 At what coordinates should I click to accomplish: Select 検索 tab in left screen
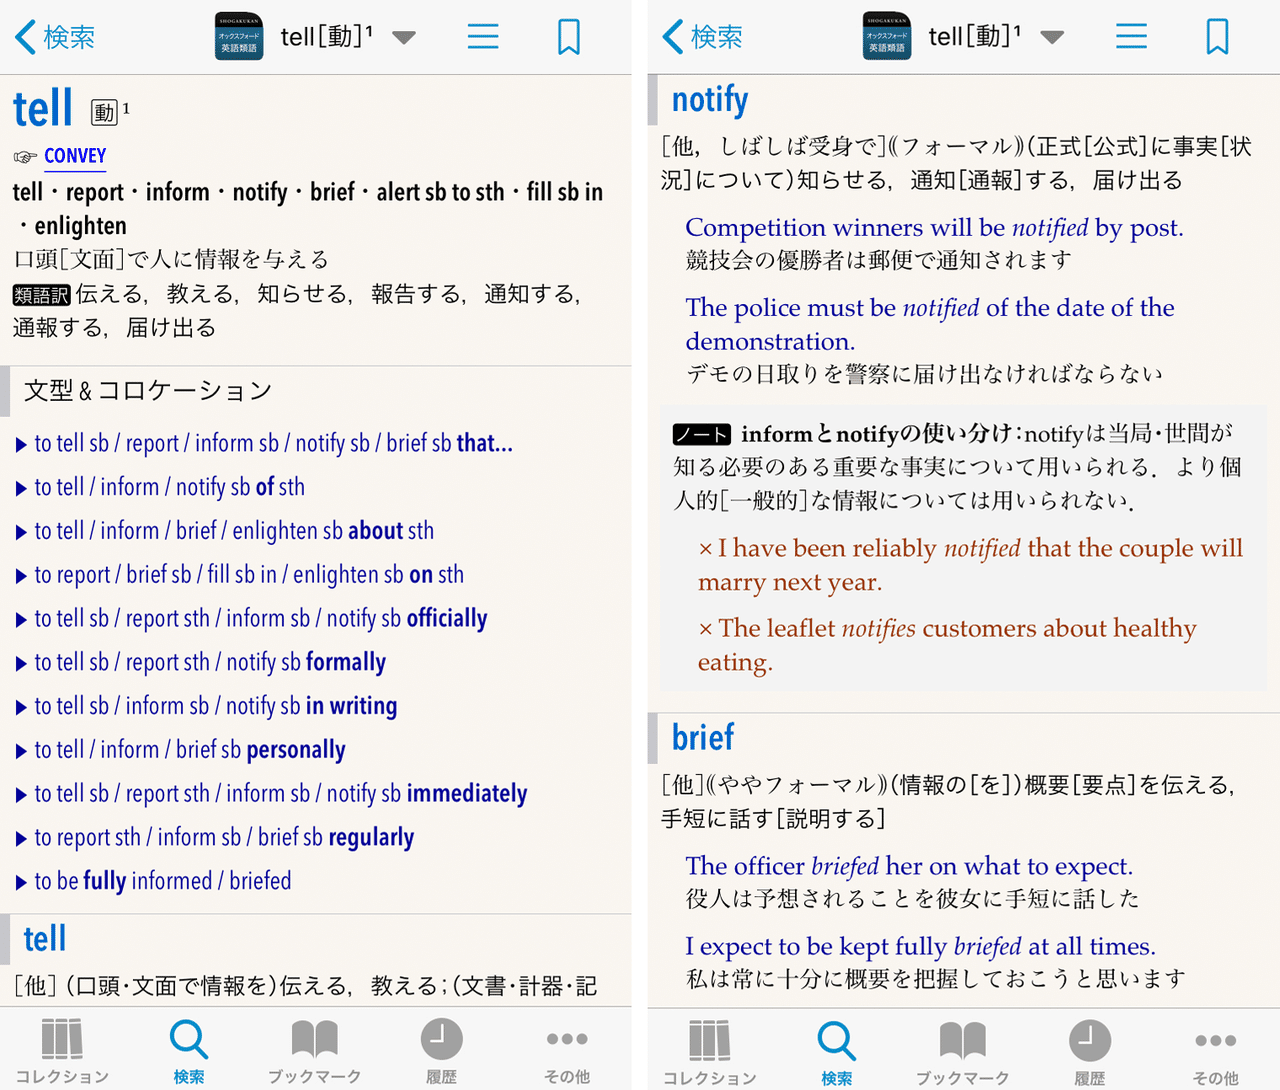pyautogui.click(x=188, y=1050)
